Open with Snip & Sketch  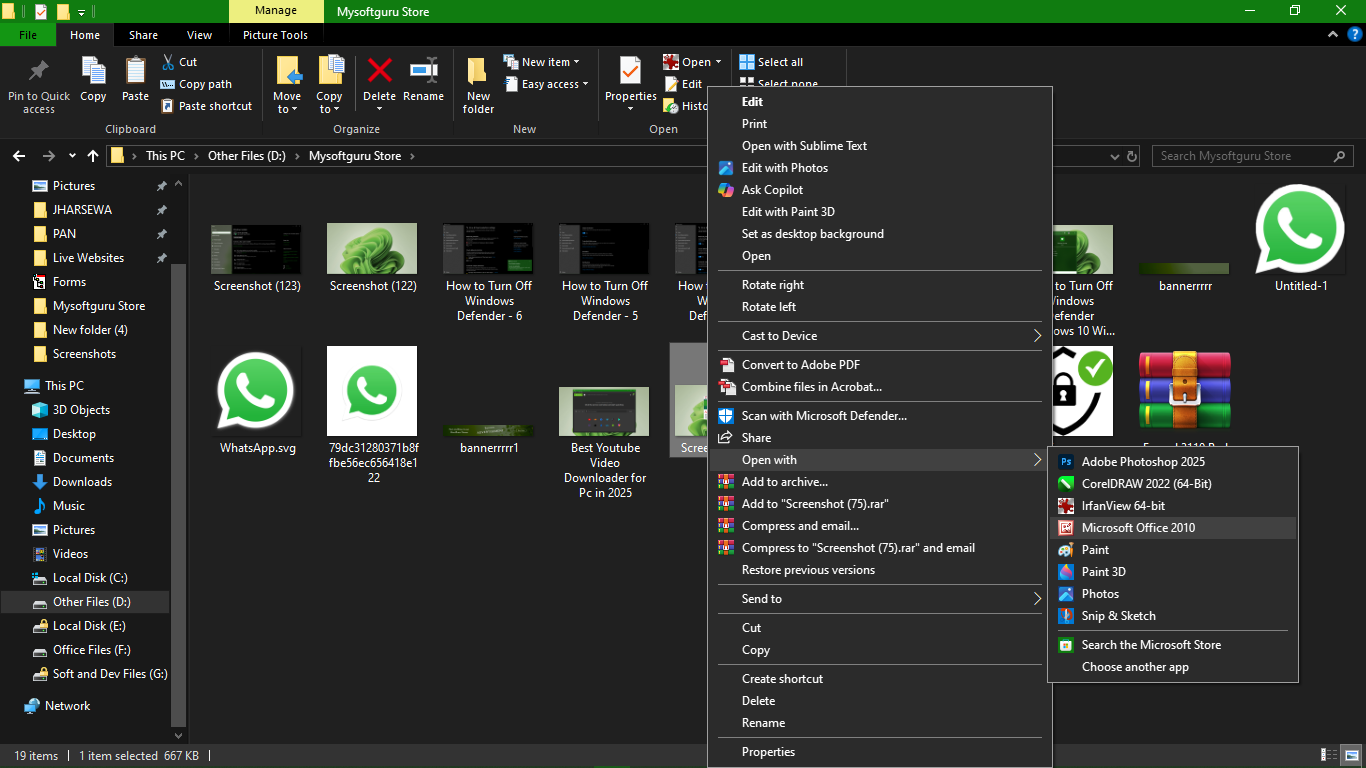coord(1173,616)
